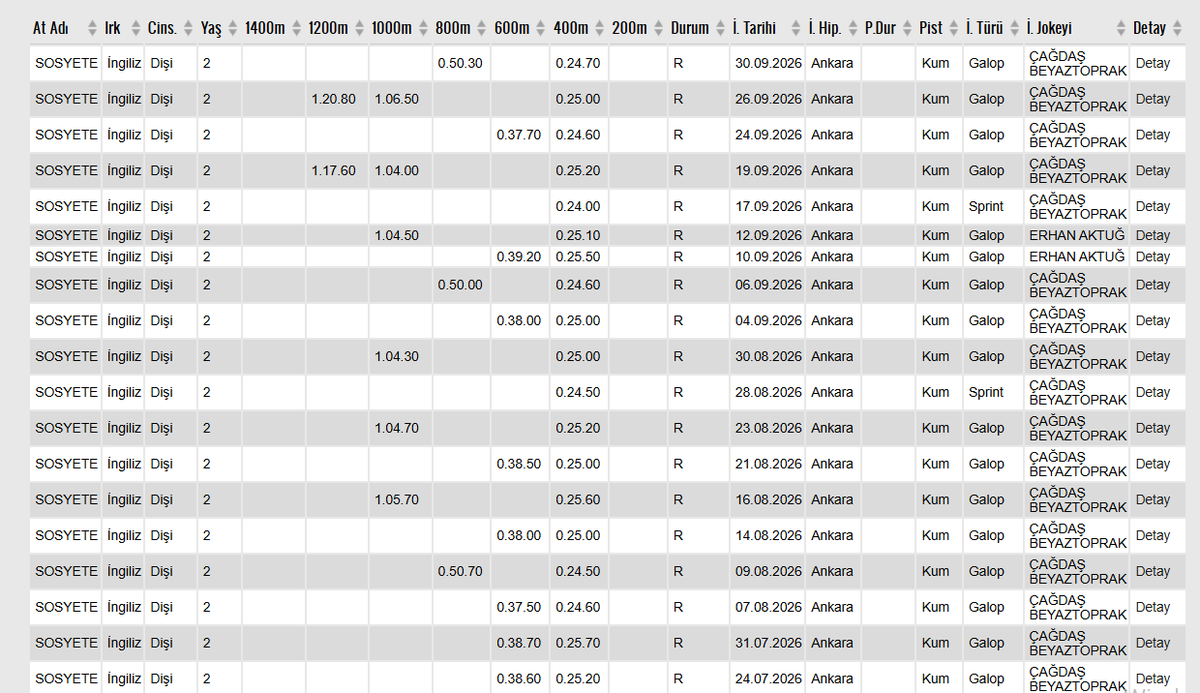Open Detay for the 31.07.2026 workout
The image size is (1200, 693).
(1152, 643)
